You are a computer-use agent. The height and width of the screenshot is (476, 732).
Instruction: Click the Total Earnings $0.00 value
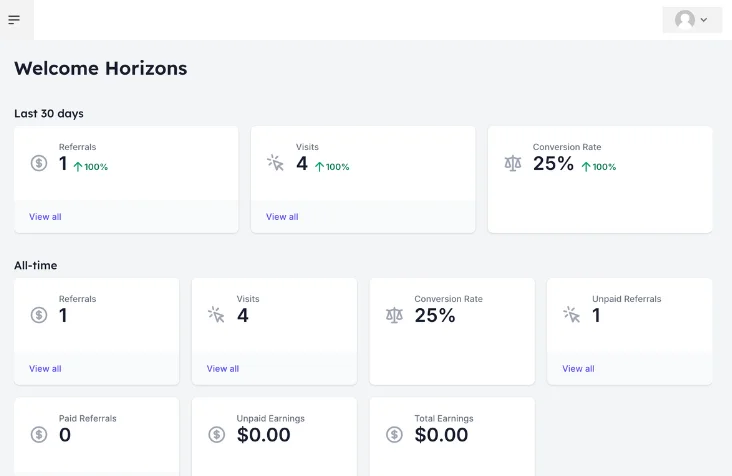coord(441,435)
